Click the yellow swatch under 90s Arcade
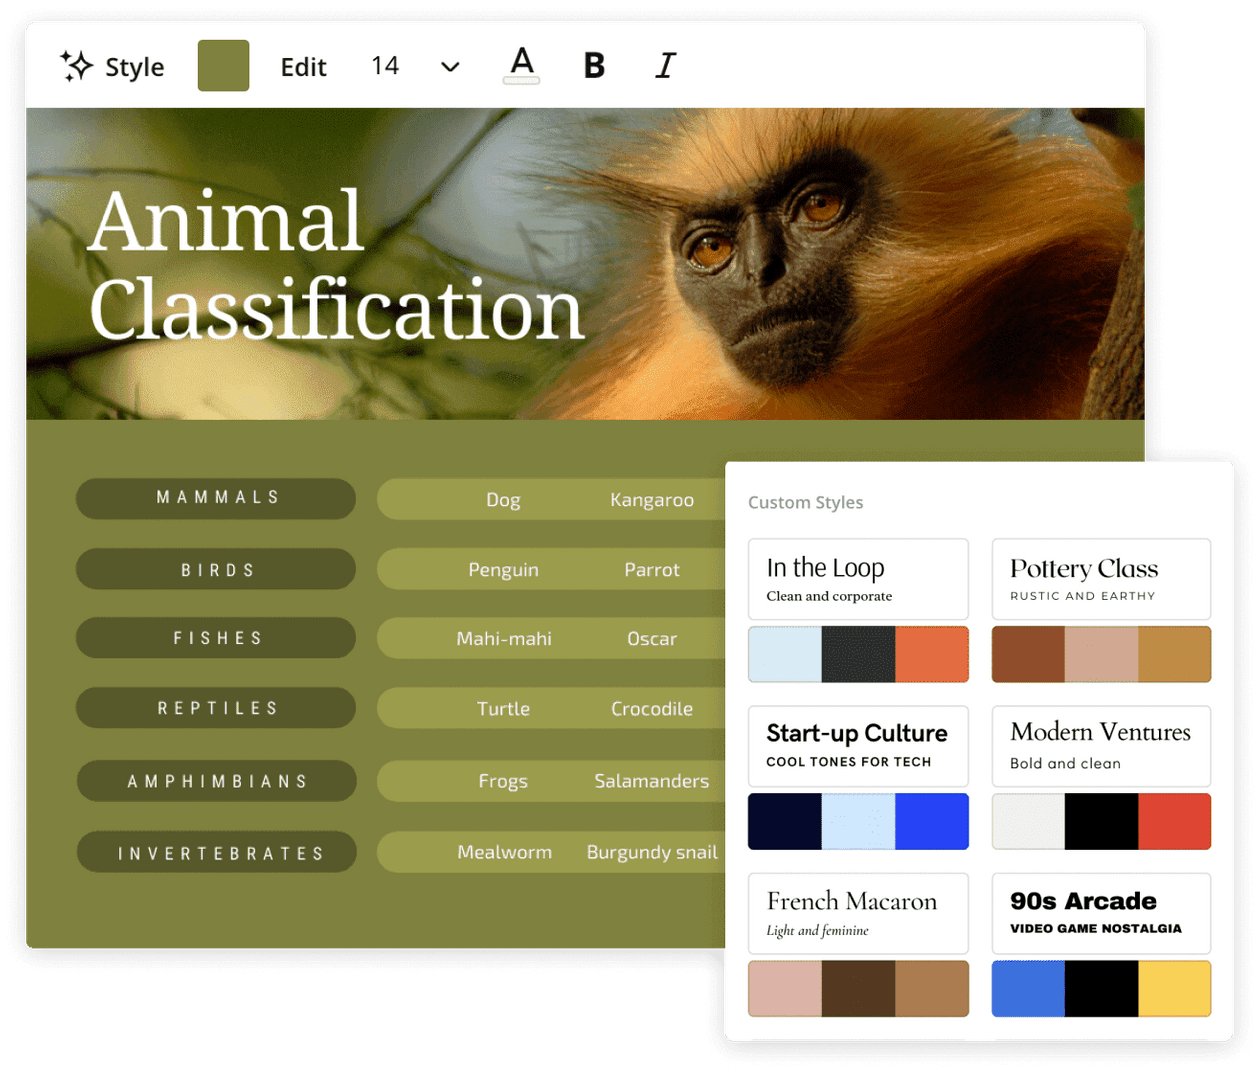This screenshot has width=1260, height=1072. (x=1174, y=988)
